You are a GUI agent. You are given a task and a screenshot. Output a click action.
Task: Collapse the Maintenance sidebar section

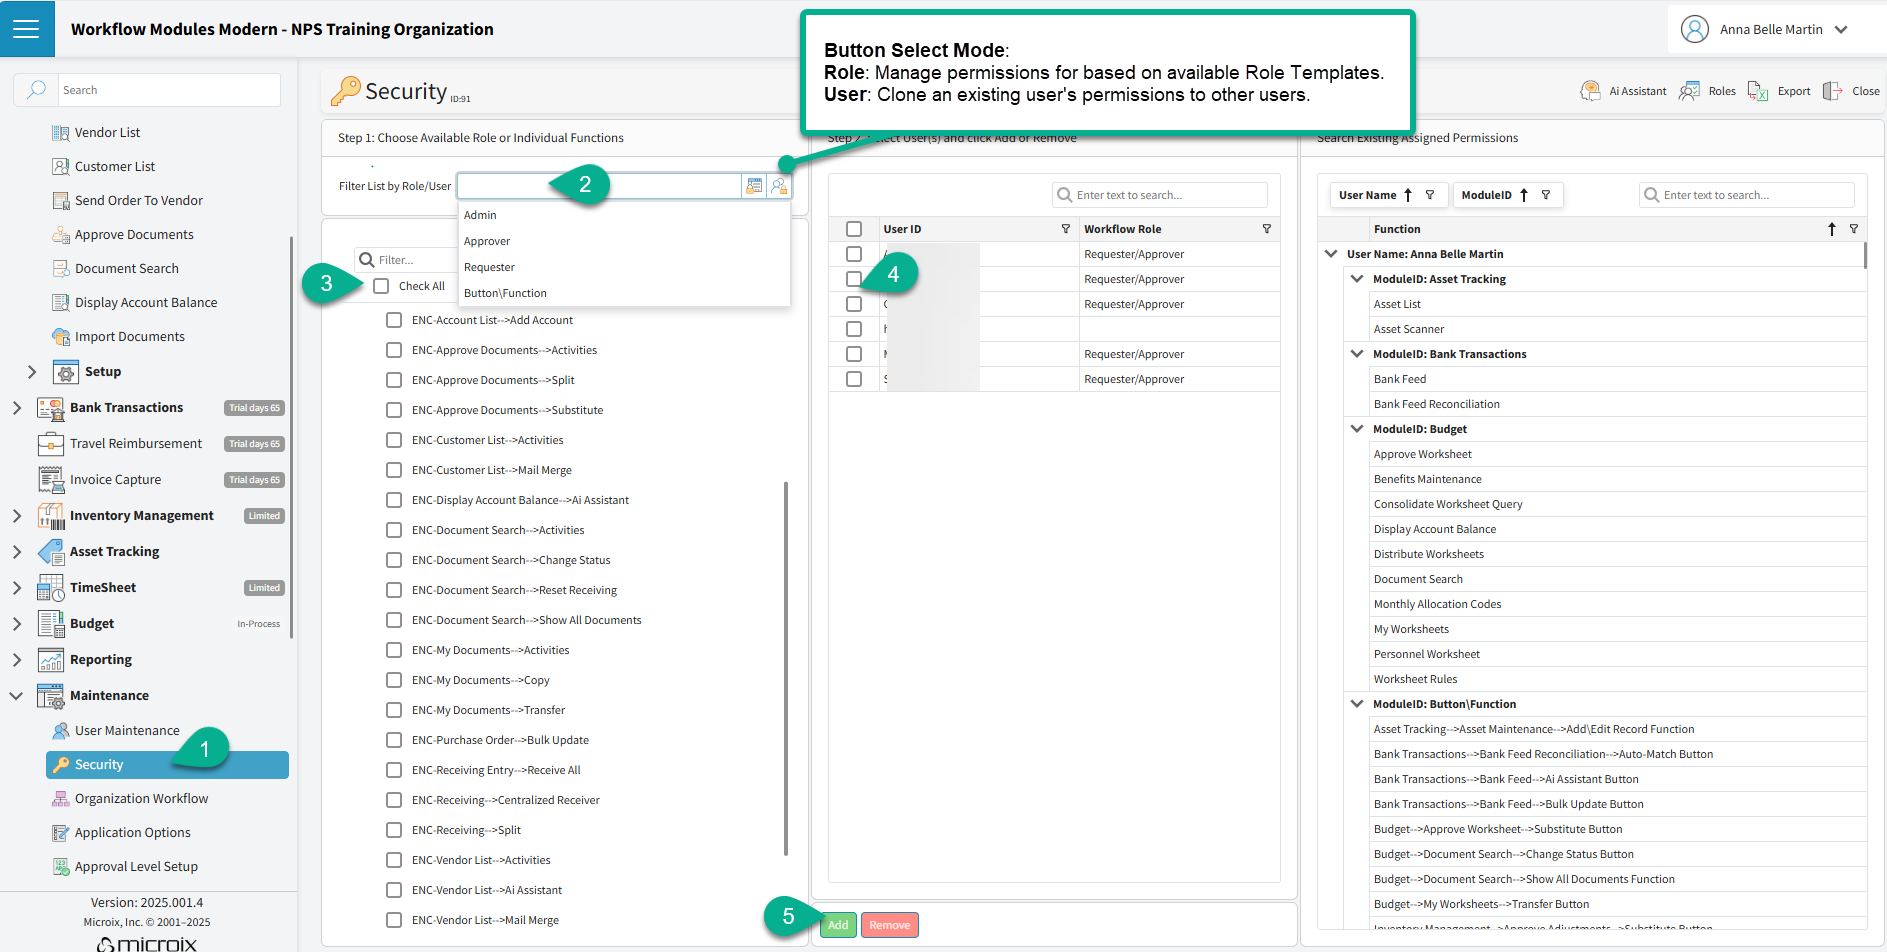click(x=17, y=696)
